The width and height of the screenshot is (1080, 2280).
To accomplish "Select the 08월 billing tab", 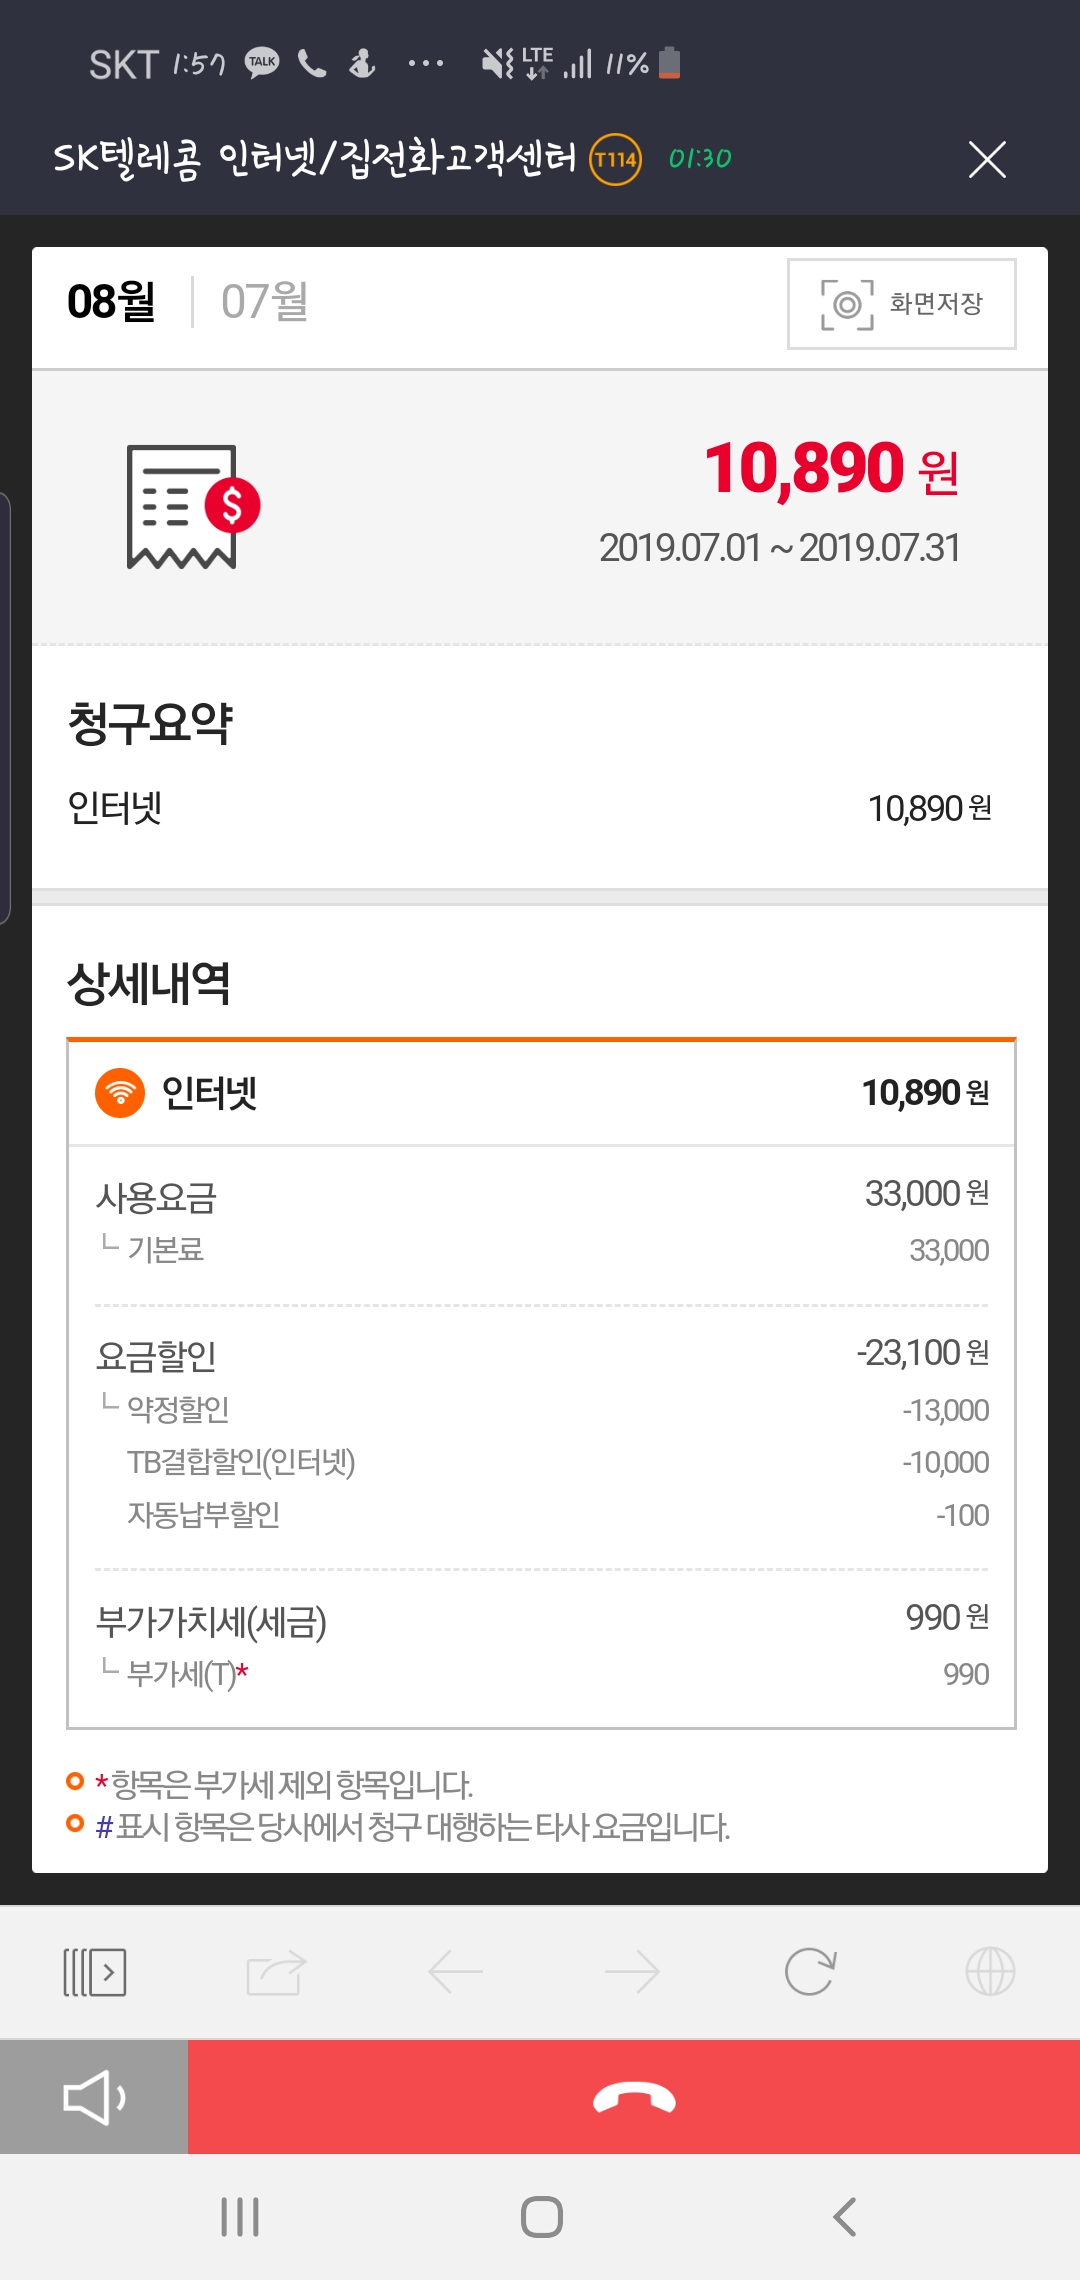I will (x=111, y=302).
